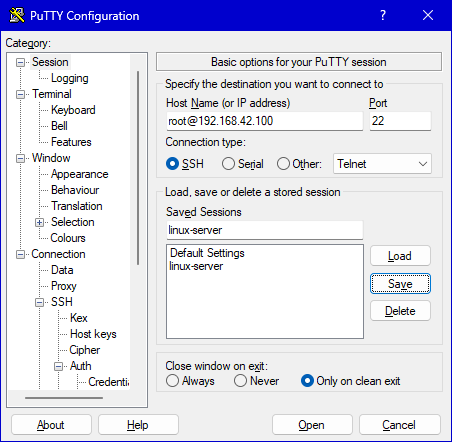
Task: Click the Save session button
Action: click(400, 284)
